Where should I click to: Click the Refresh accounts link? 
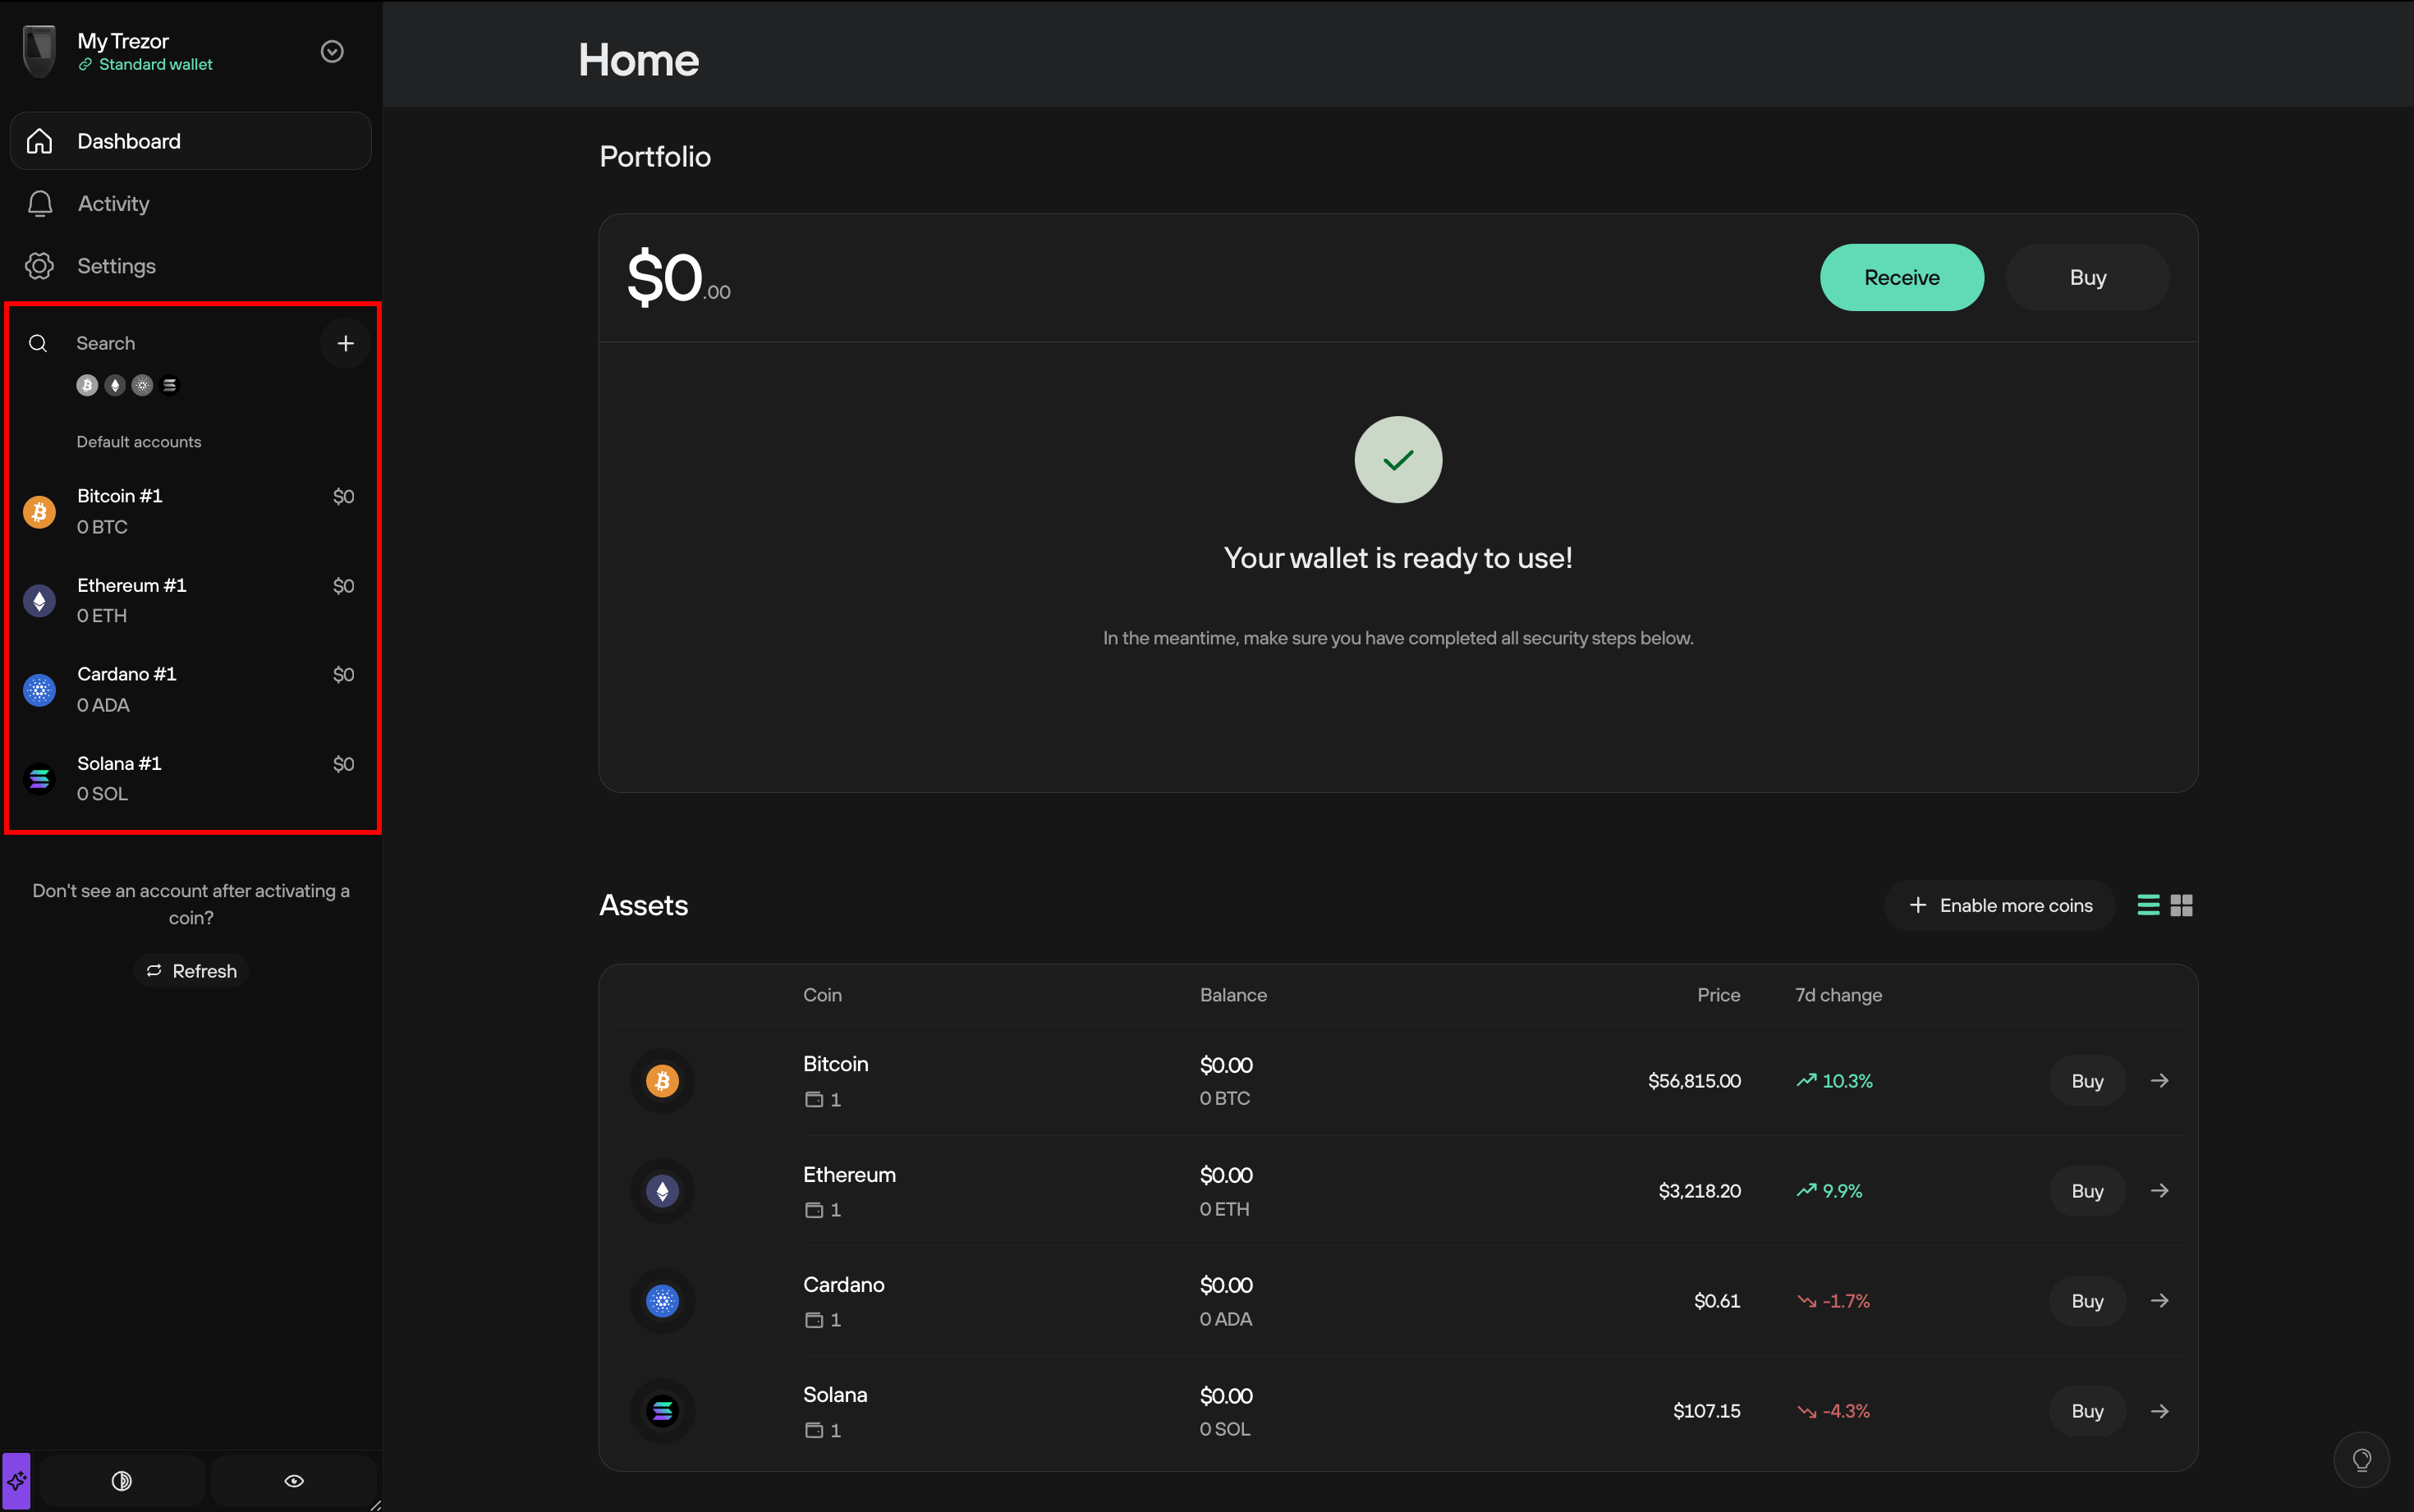190,970
